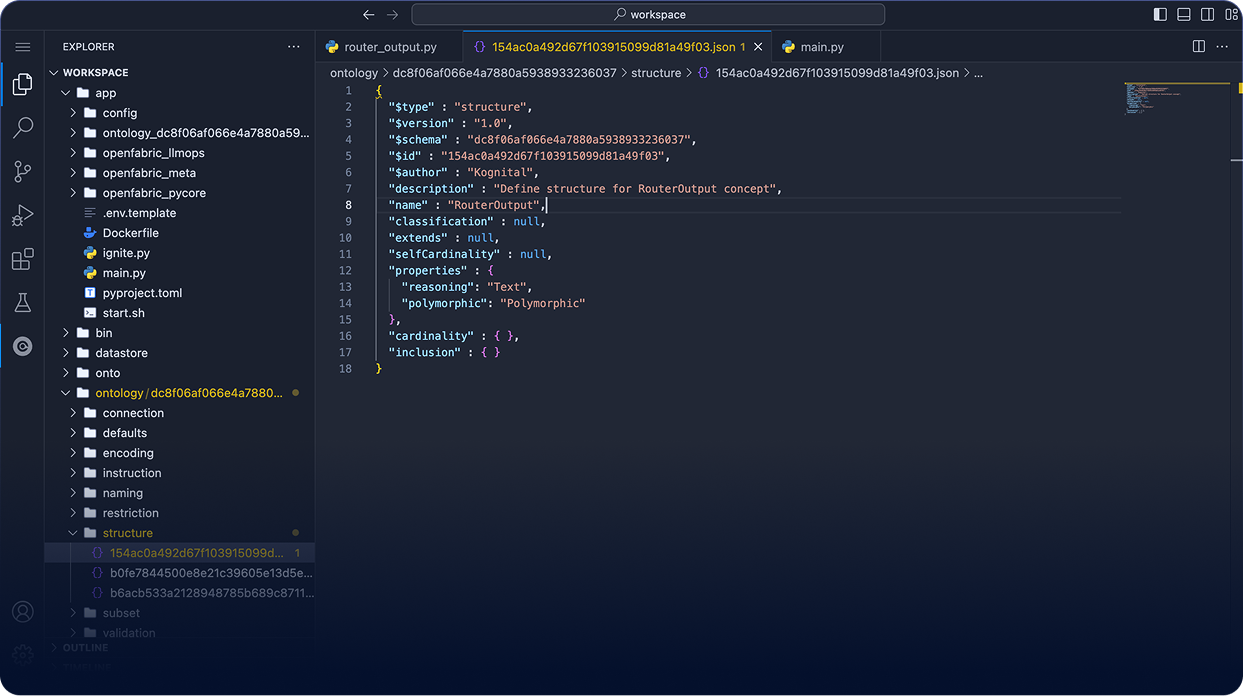
Task: Open the Extensions view
Action: click(x=22, y=258)
